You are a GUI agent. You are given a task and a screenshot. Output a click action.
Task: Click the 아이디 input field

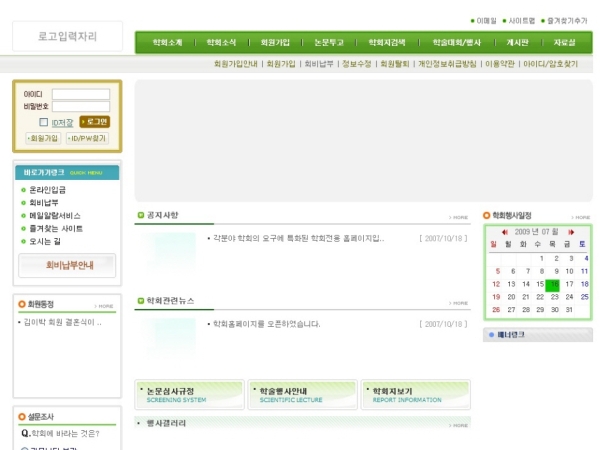pos(81,94)
